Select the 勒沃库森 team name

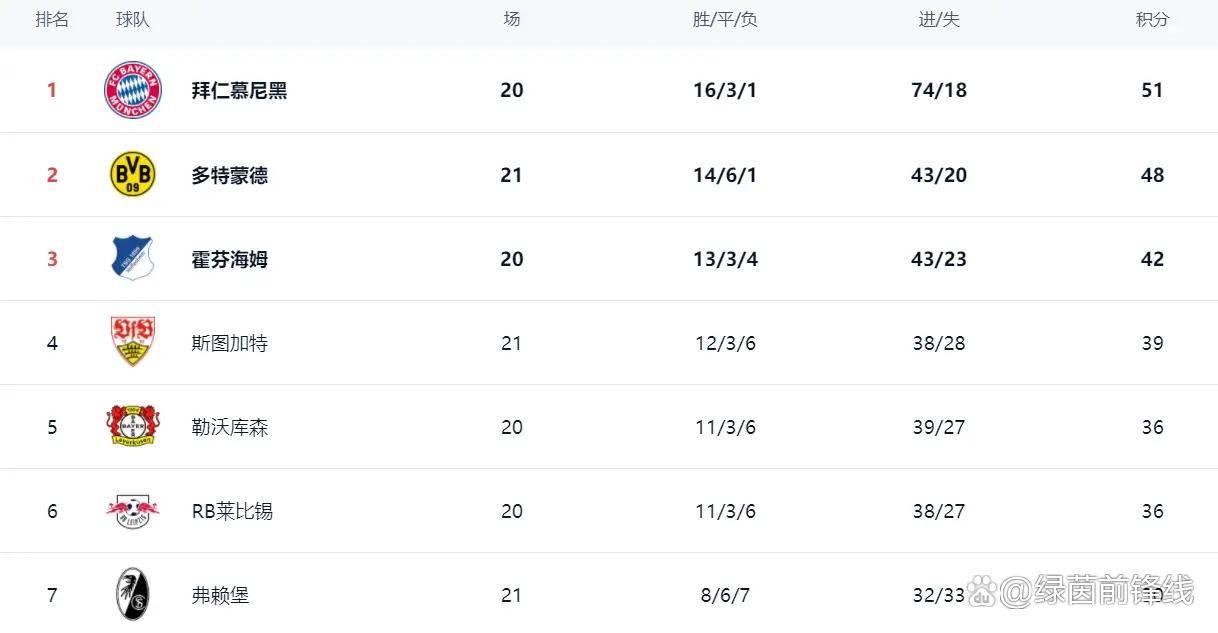pos(229,427)
